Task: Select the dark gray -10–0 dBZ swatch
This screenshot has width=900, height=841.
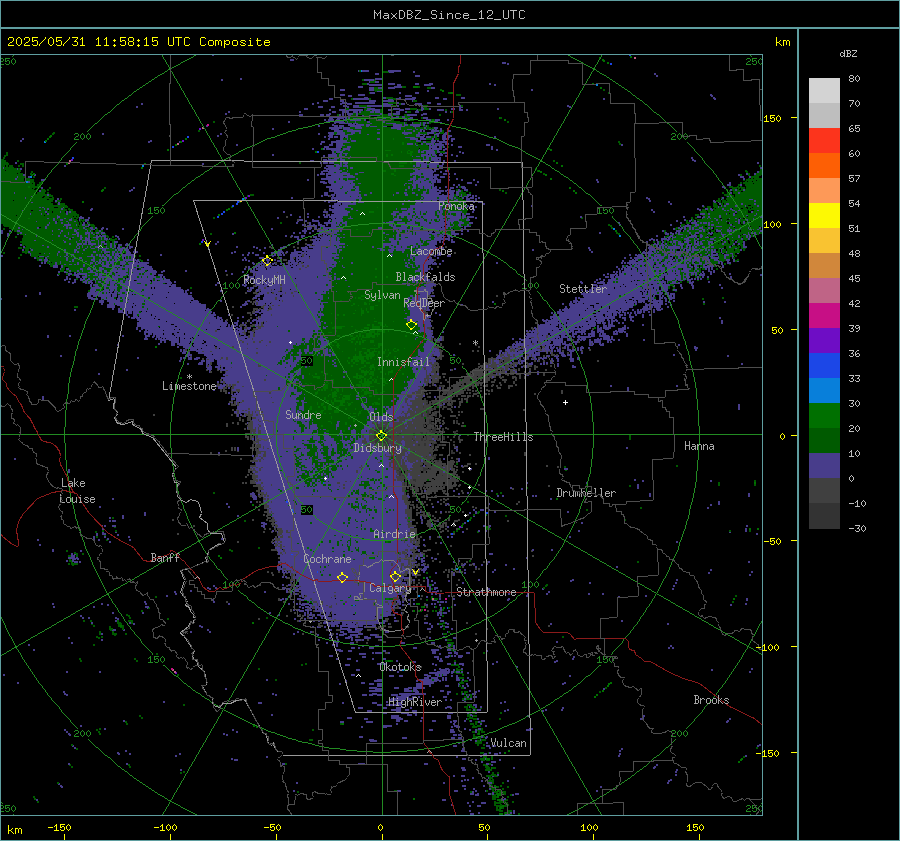Action: [824, 490]
